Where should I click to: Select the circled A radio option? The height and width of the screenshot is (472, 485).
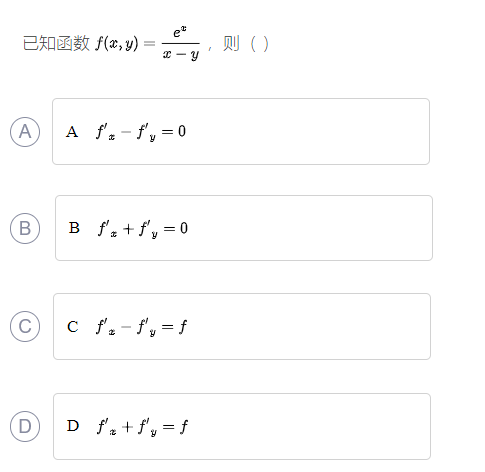point(25,132)
